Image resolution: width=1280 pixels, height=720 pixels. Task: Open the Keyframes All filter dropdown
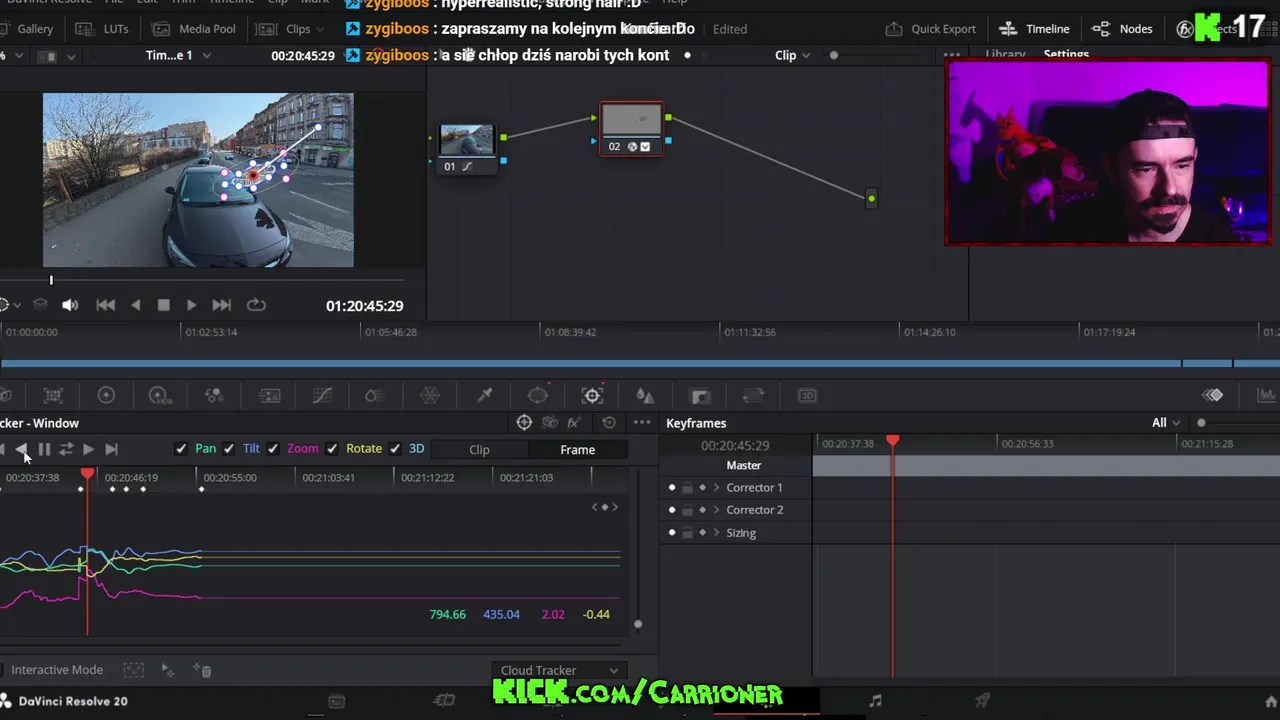pyautogui.click(x=1165, y=423)
